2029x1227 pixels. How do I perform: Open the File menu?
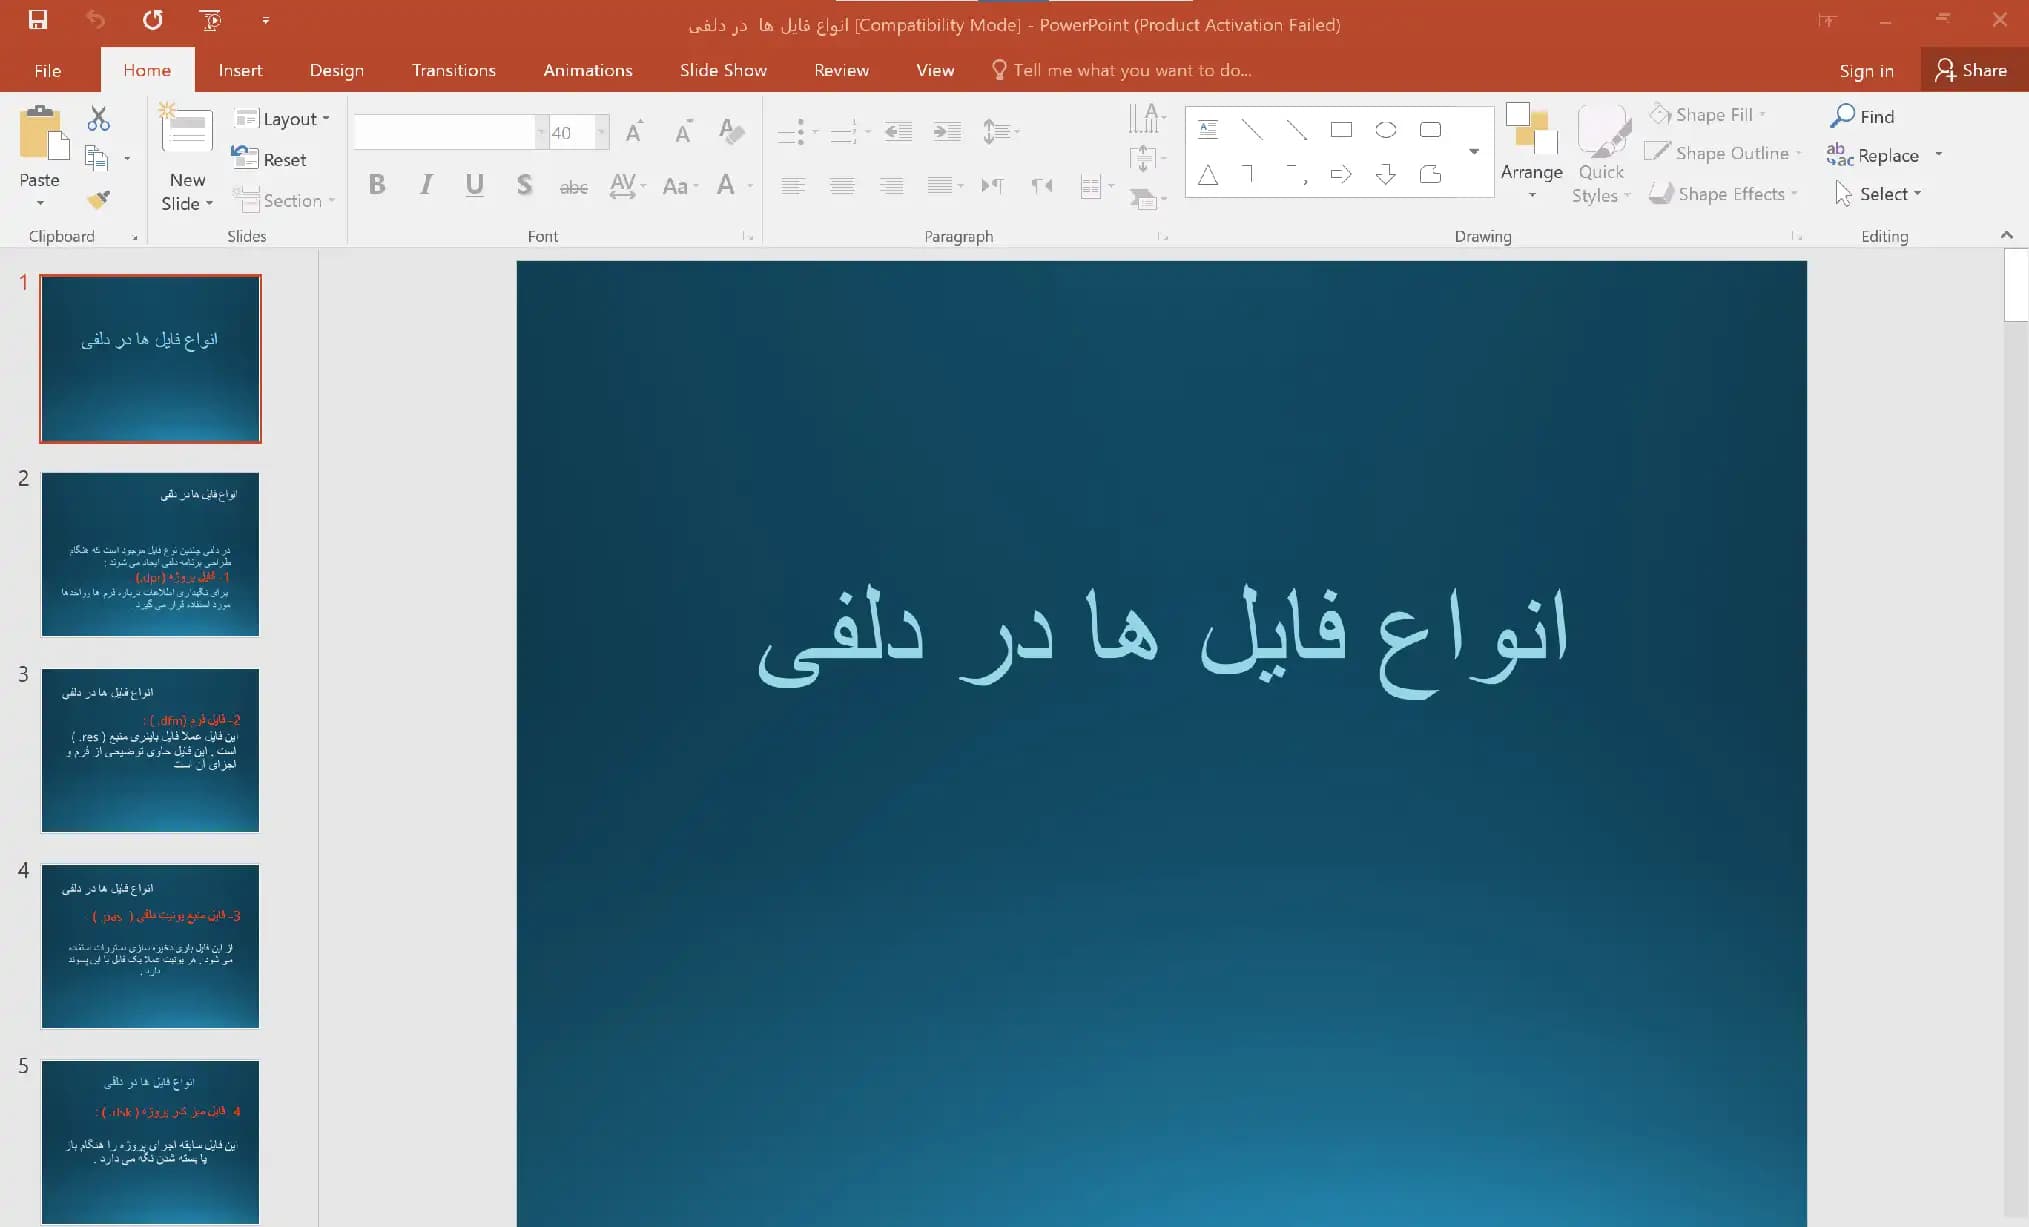coord(48,70)
